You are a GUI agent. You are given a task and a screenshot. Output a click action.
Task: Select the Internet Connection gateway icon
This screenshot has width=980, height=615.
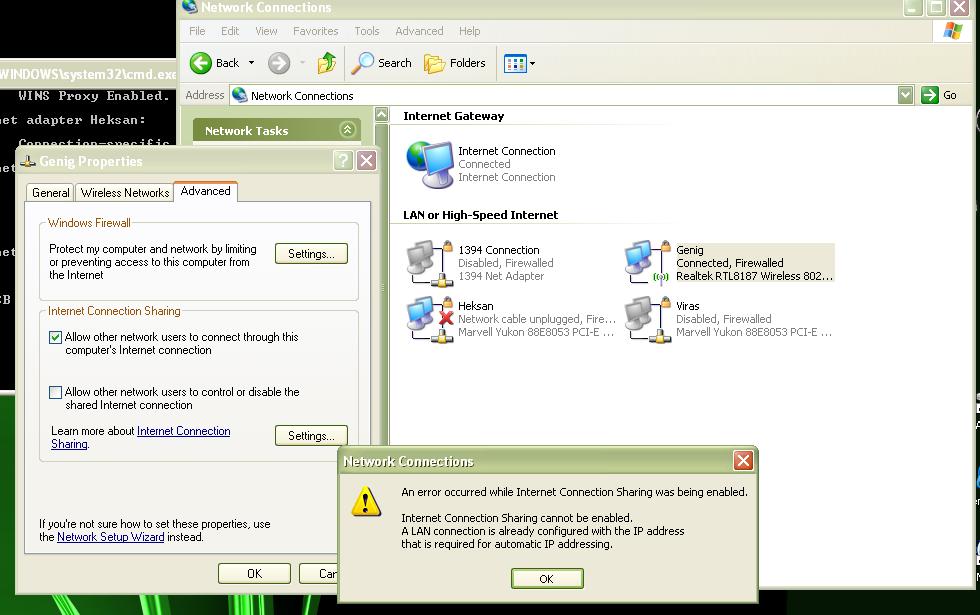point(429,164)
